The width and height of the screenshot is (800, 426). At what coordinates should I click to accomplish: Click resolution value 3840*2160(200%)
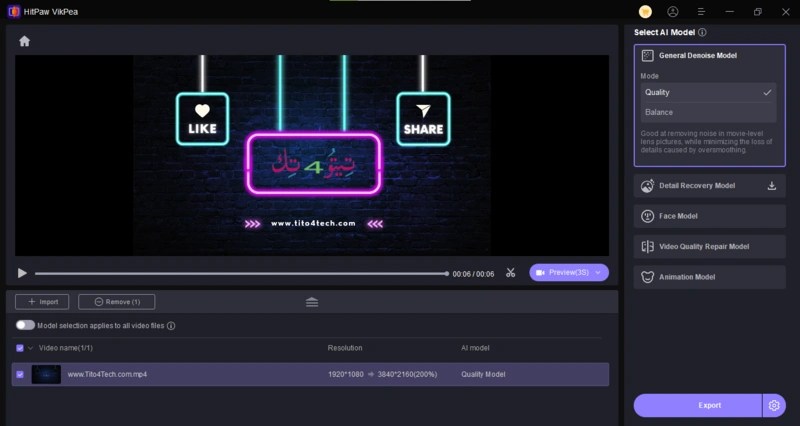click(407, 374)
